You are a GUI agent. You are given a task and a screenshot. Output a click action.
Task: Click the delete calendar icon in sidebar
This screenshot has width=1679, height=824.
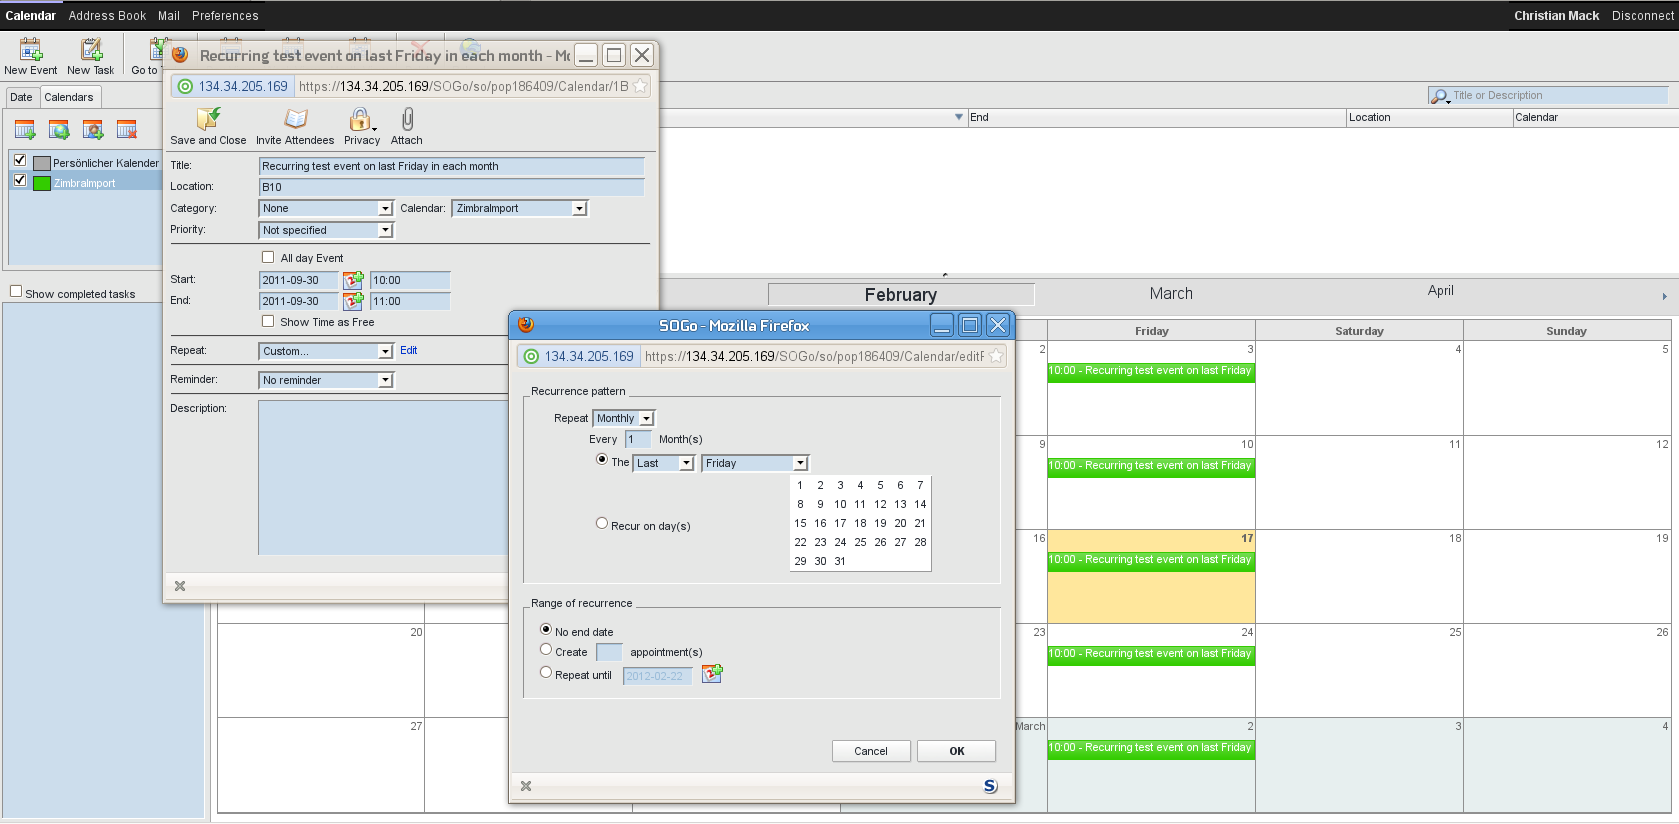(127, 130)
